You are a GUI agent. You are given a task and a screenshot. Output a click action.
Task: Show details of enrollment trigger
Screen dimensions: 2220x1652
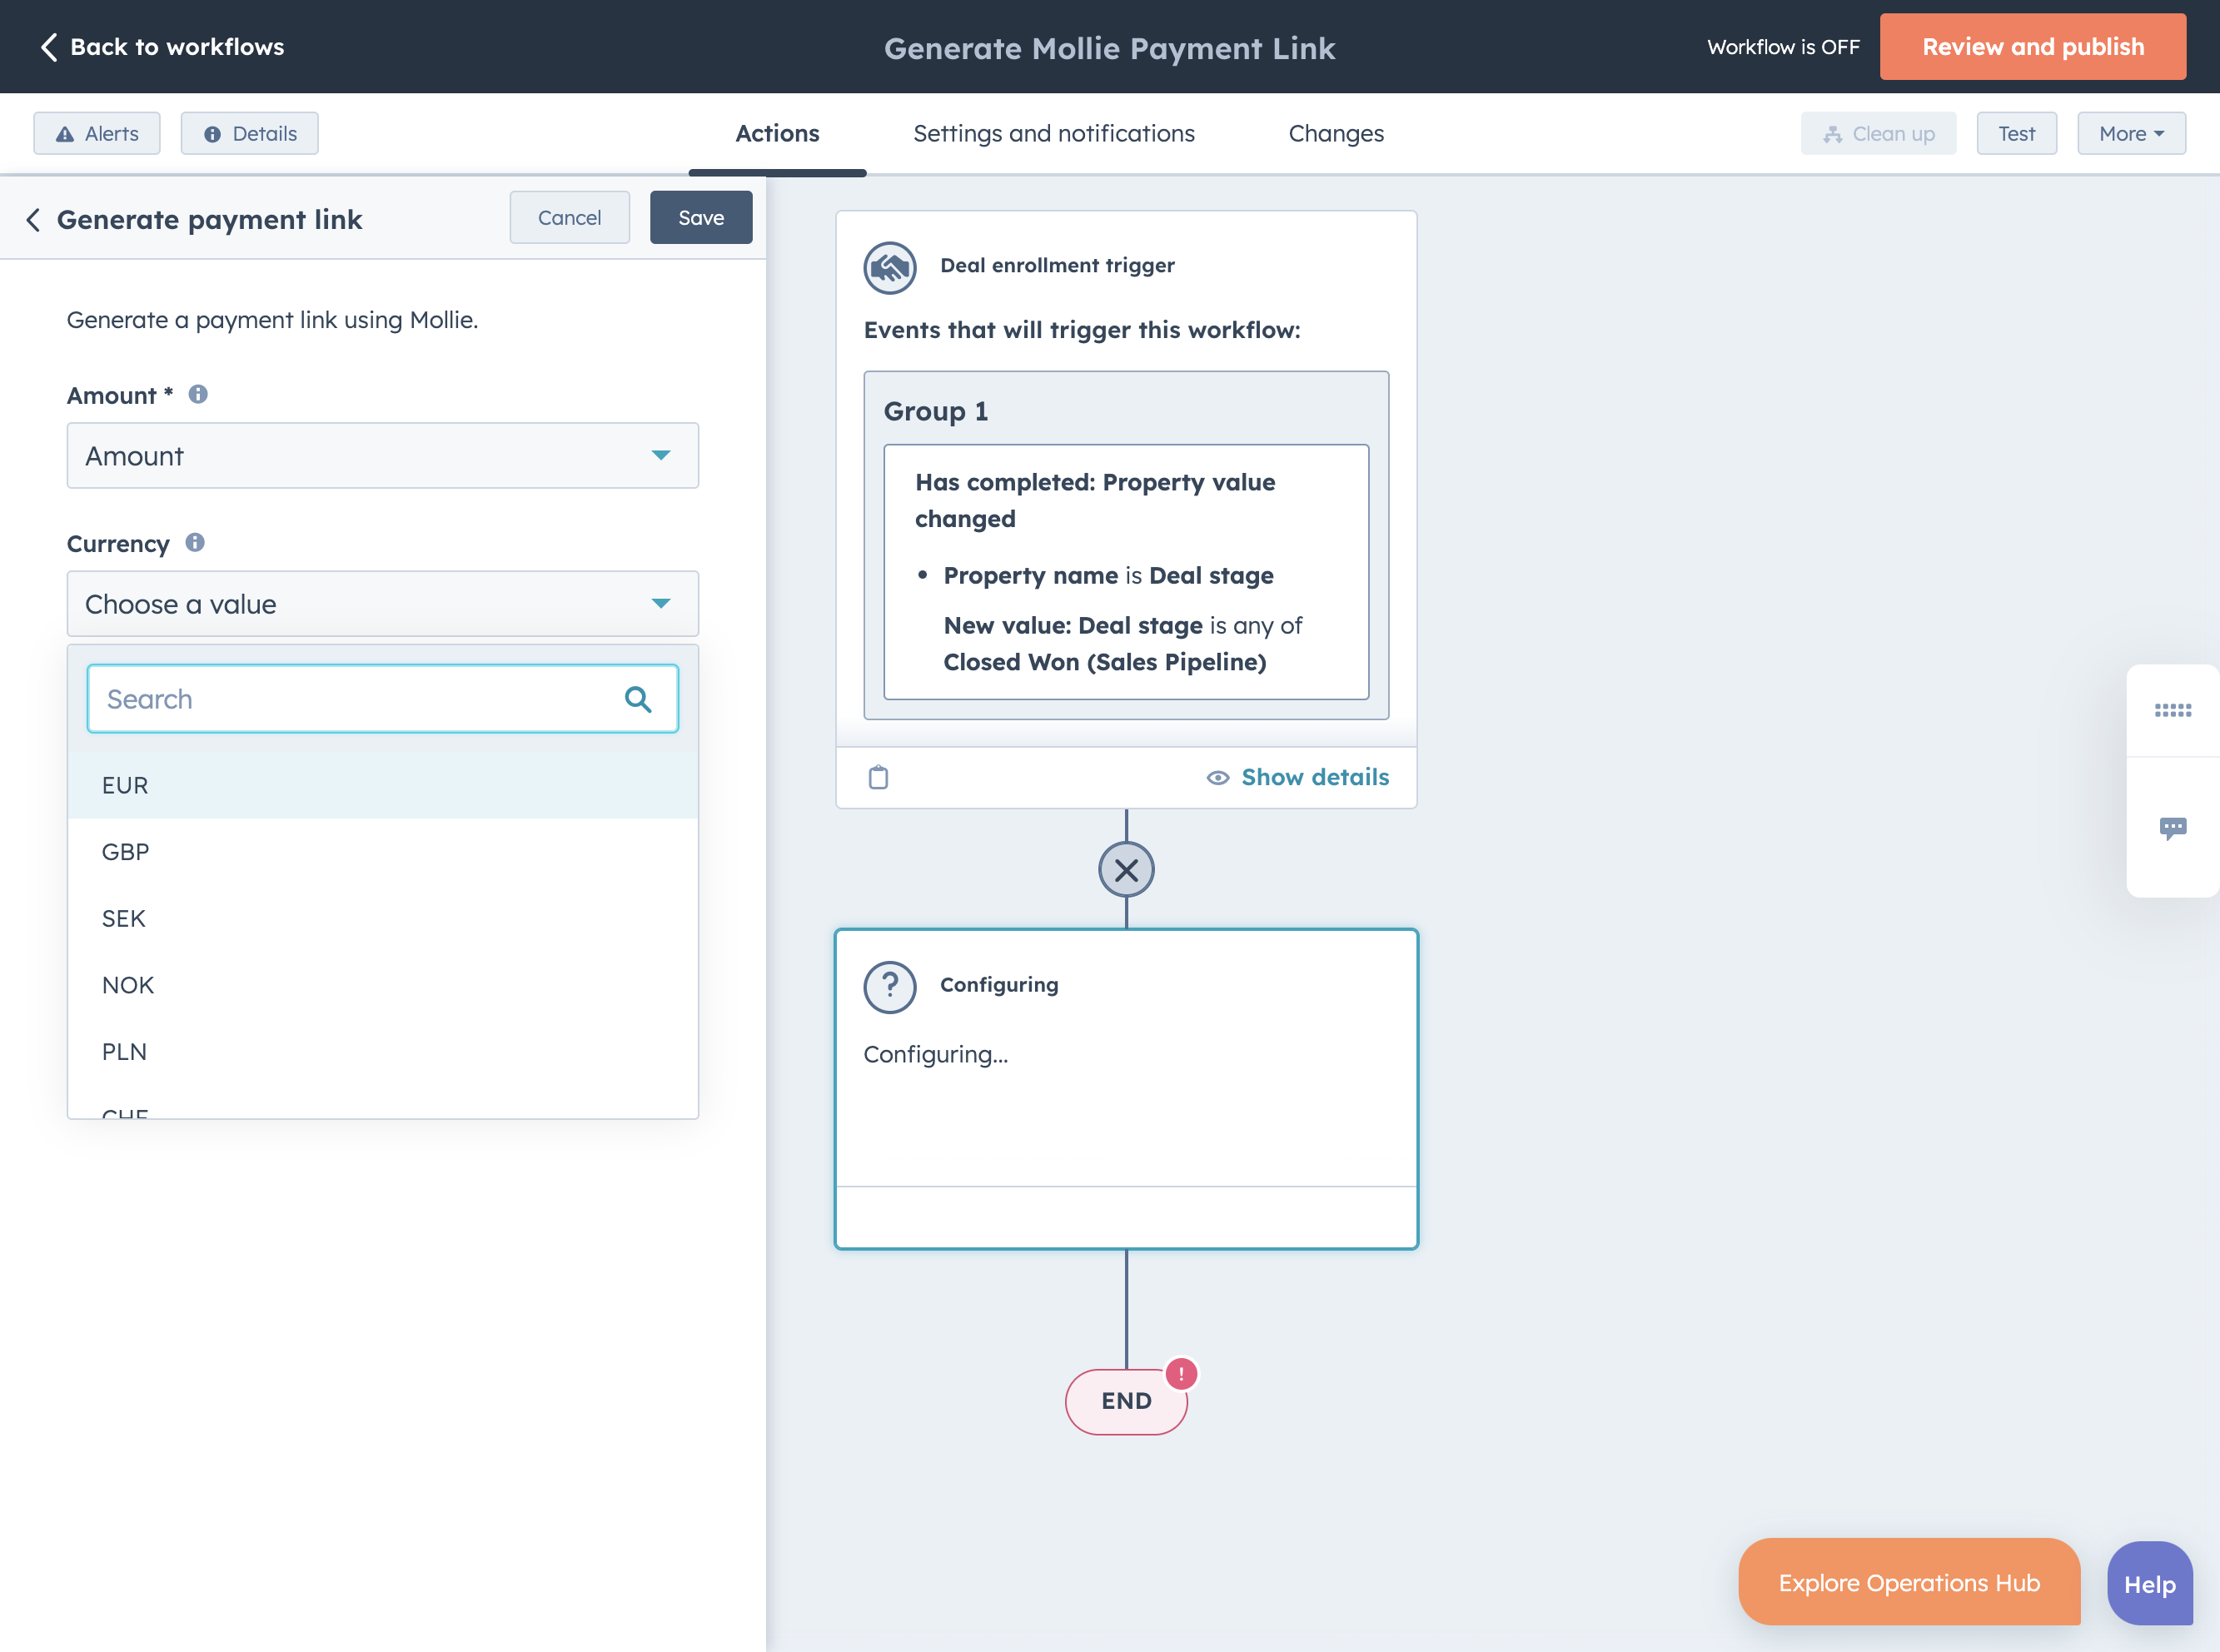tap(1298, 777)
